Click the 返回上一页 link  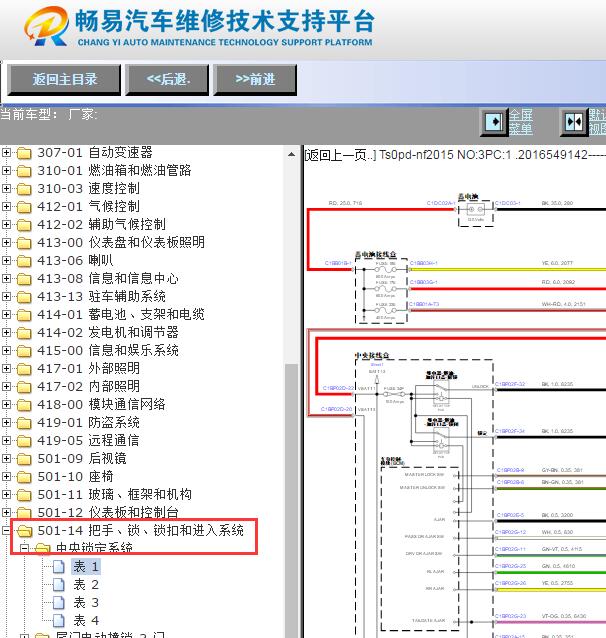click(341, 155)
